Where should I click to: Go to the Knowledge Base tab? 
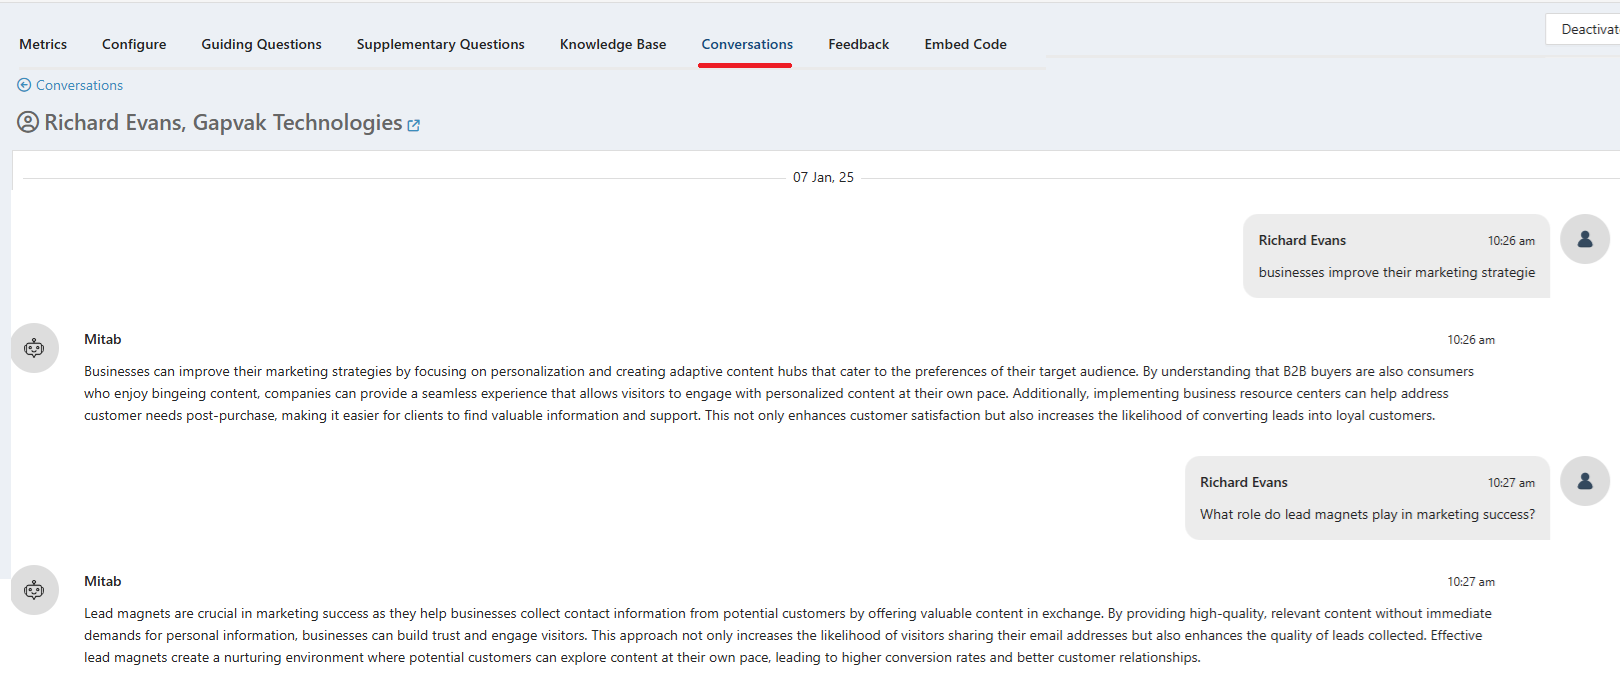point(613,44)
